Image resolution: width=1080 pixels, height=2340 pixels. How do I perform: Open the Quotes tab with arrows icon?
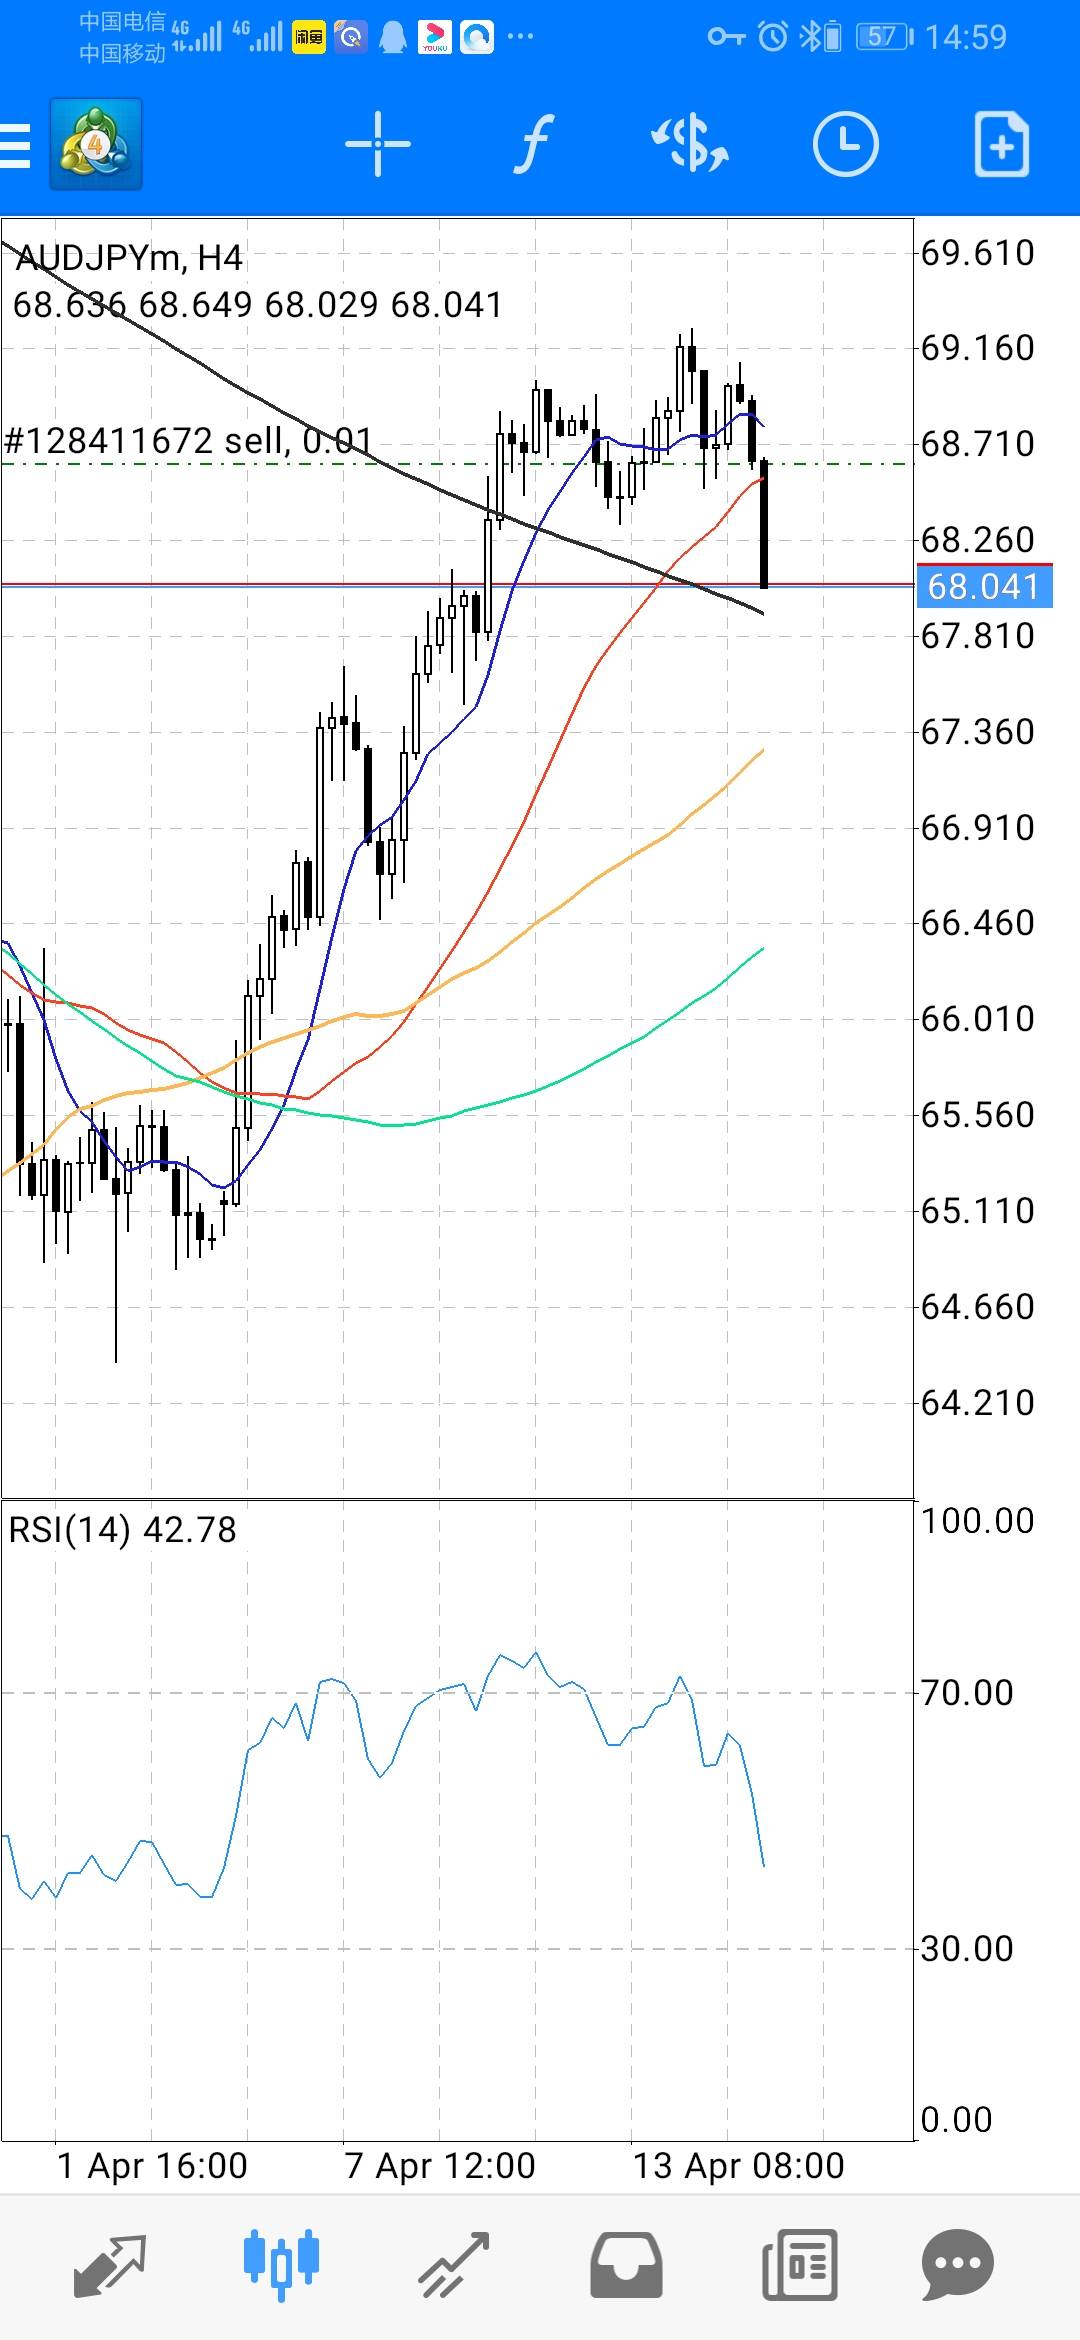(110, 2265)
